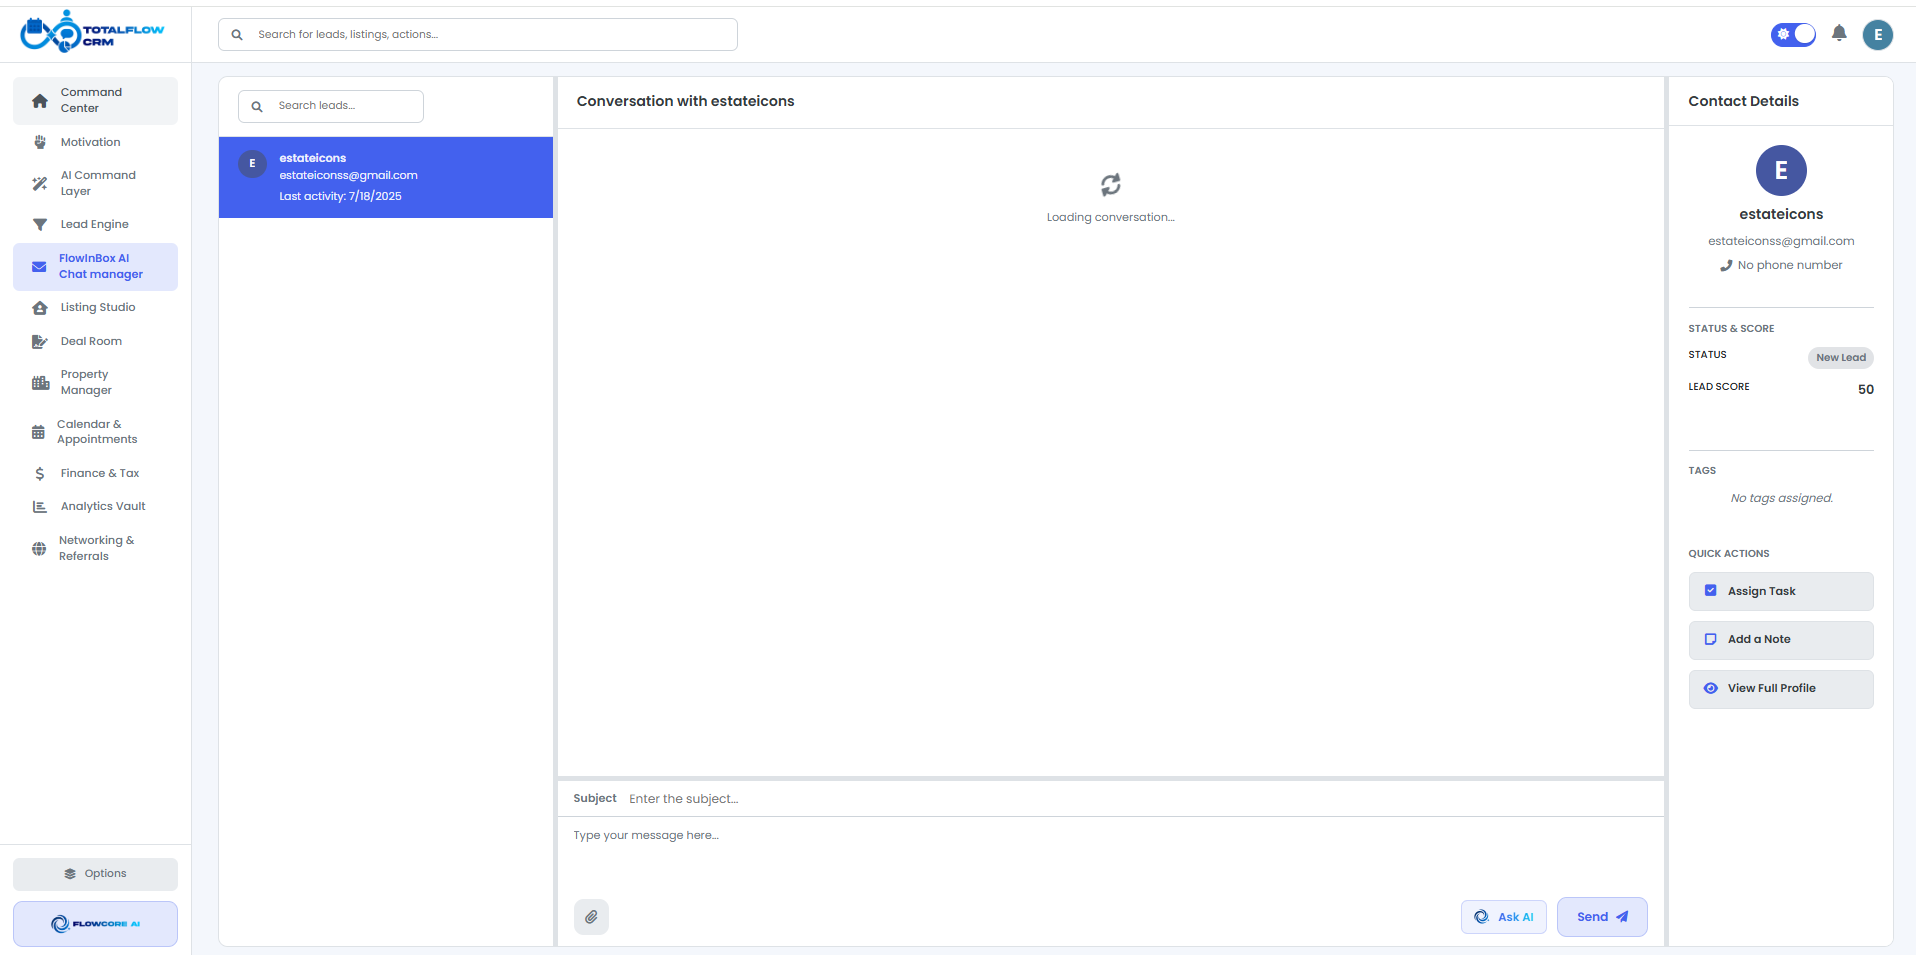Click the Property Manager building icon

(x=40, y=382)
